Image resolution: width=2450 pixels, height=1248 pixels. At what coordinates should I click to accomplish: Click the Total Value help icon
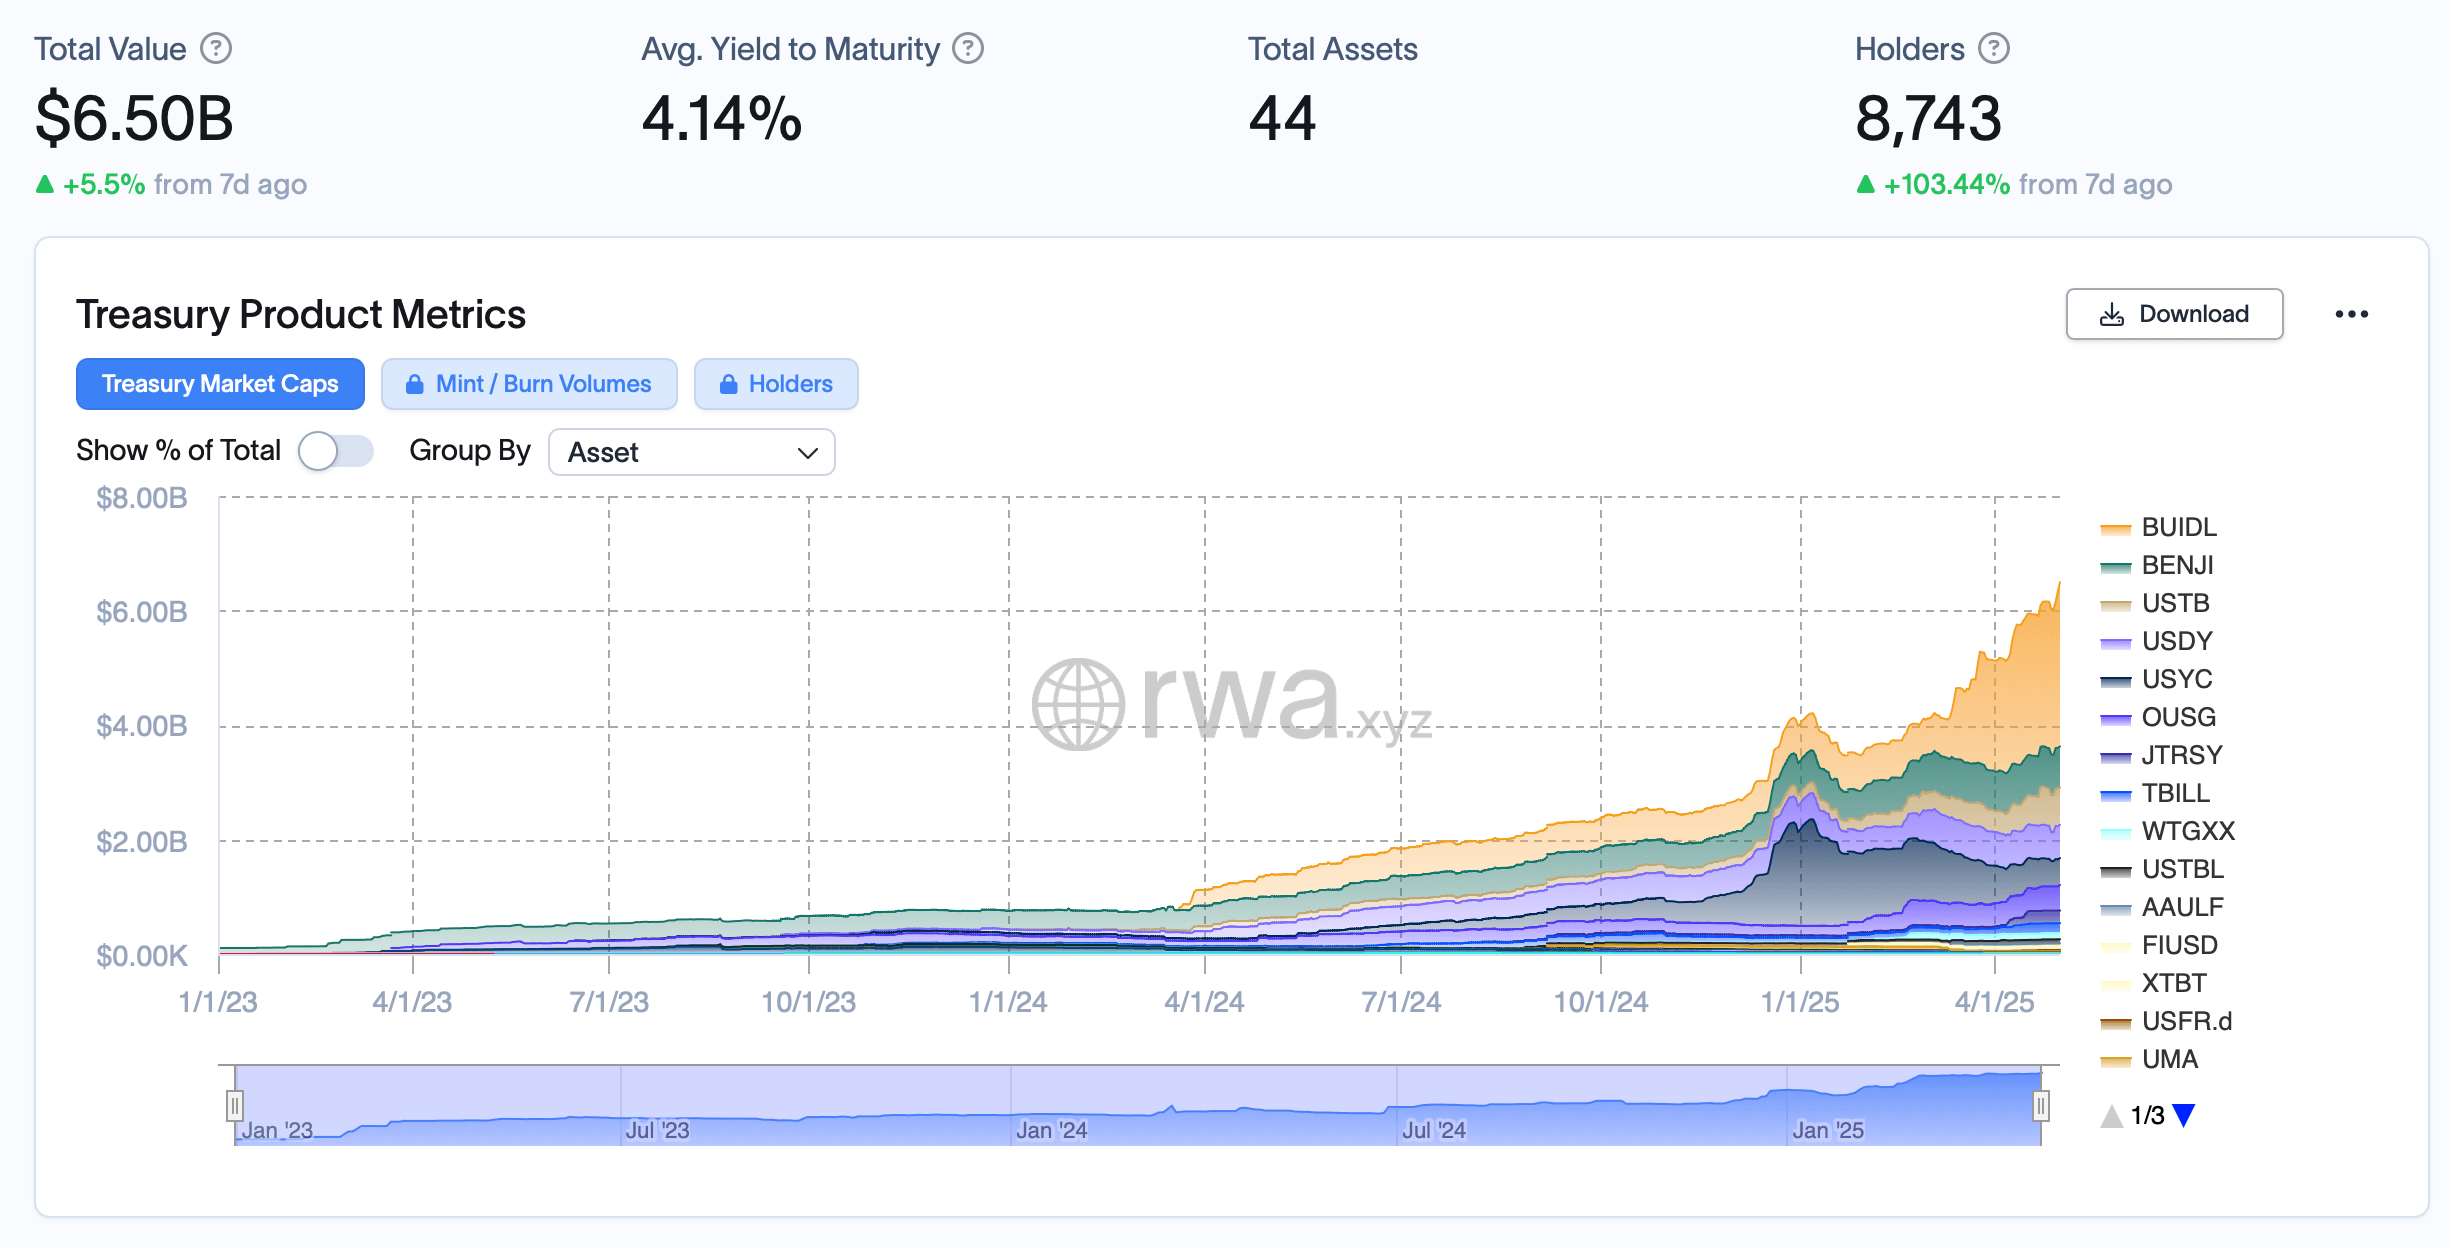[x=216, y=49]
